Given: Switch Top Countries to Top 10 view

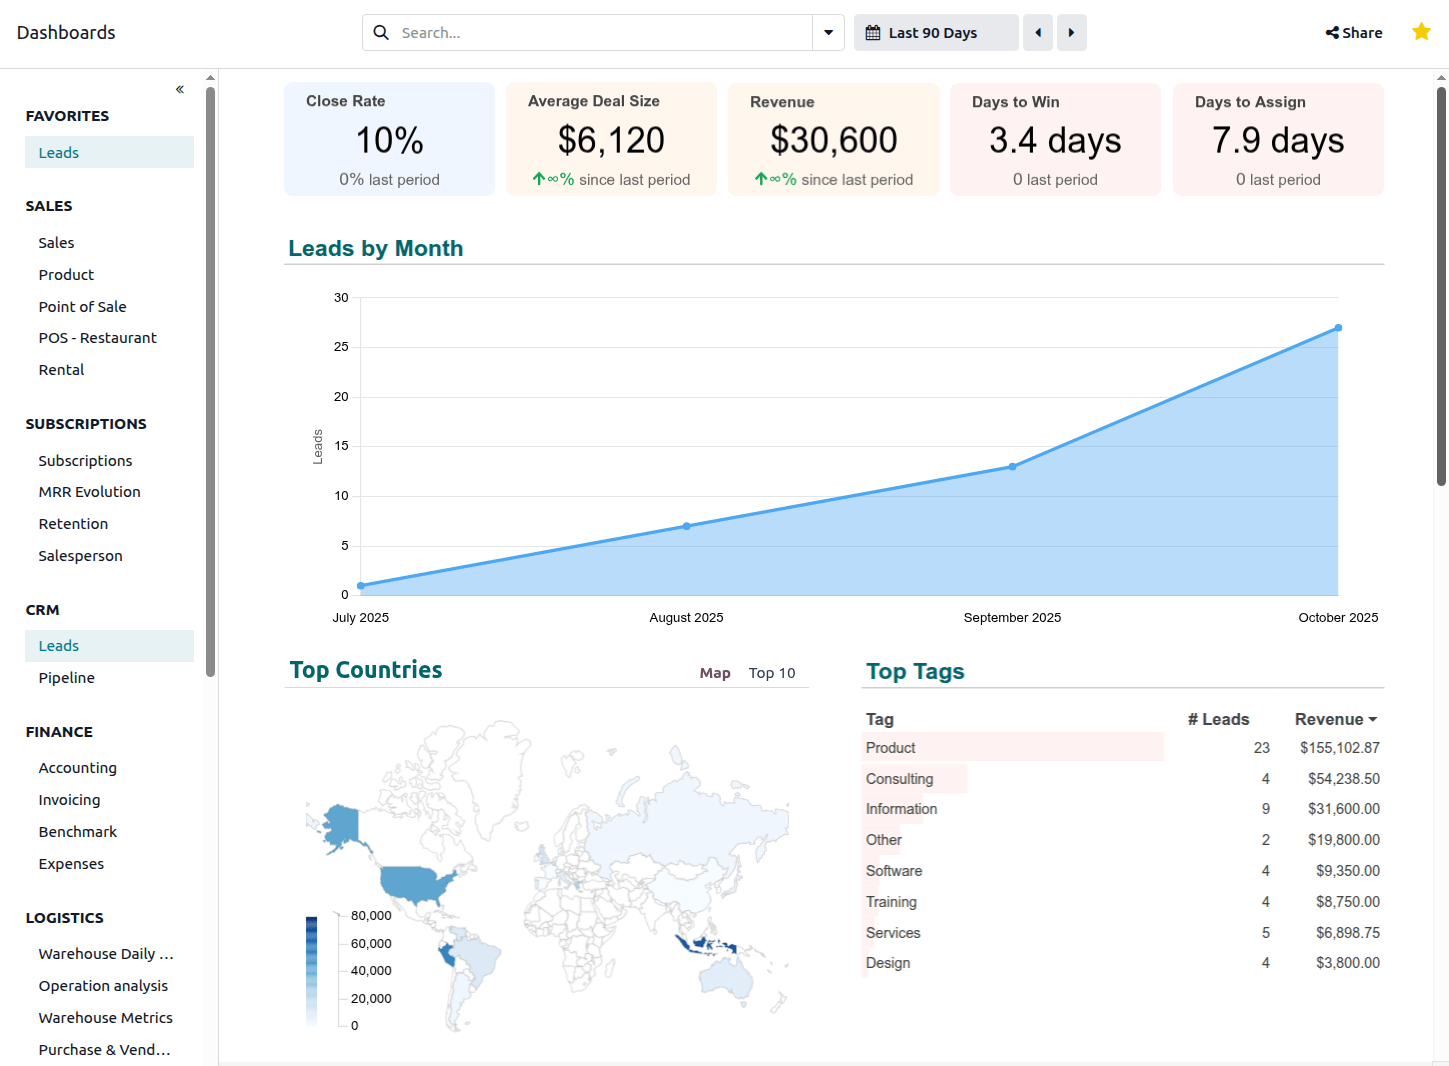Looking at the screenshot, I should (771, 673).
